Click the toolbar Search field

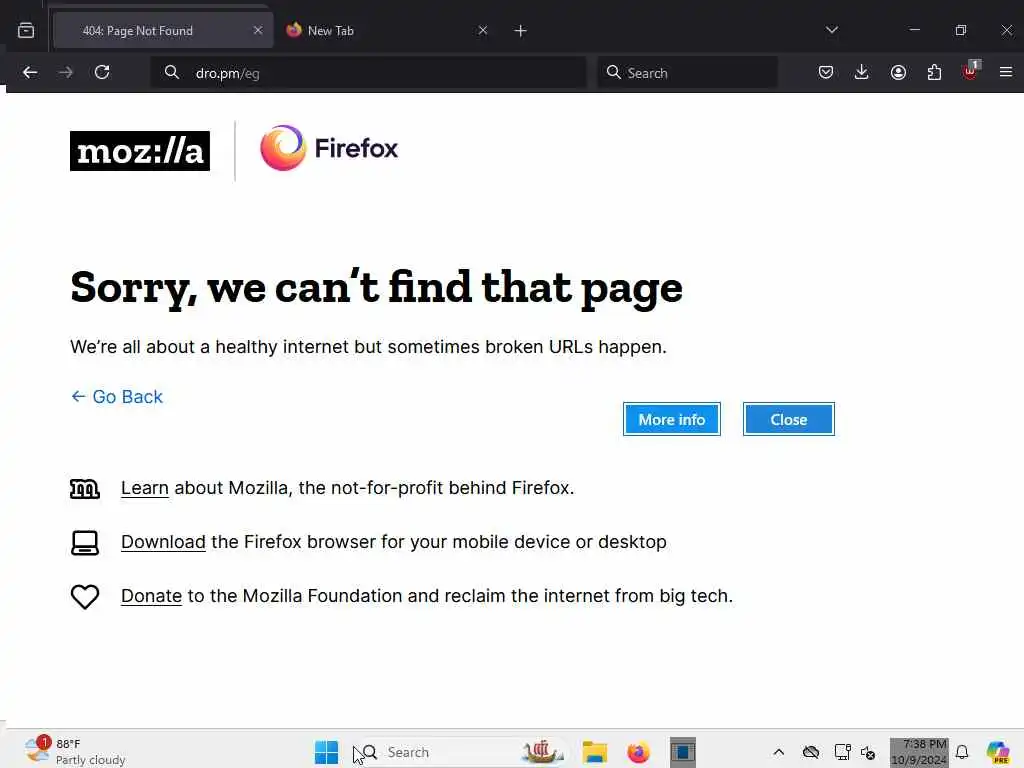(x=687, y=72)
